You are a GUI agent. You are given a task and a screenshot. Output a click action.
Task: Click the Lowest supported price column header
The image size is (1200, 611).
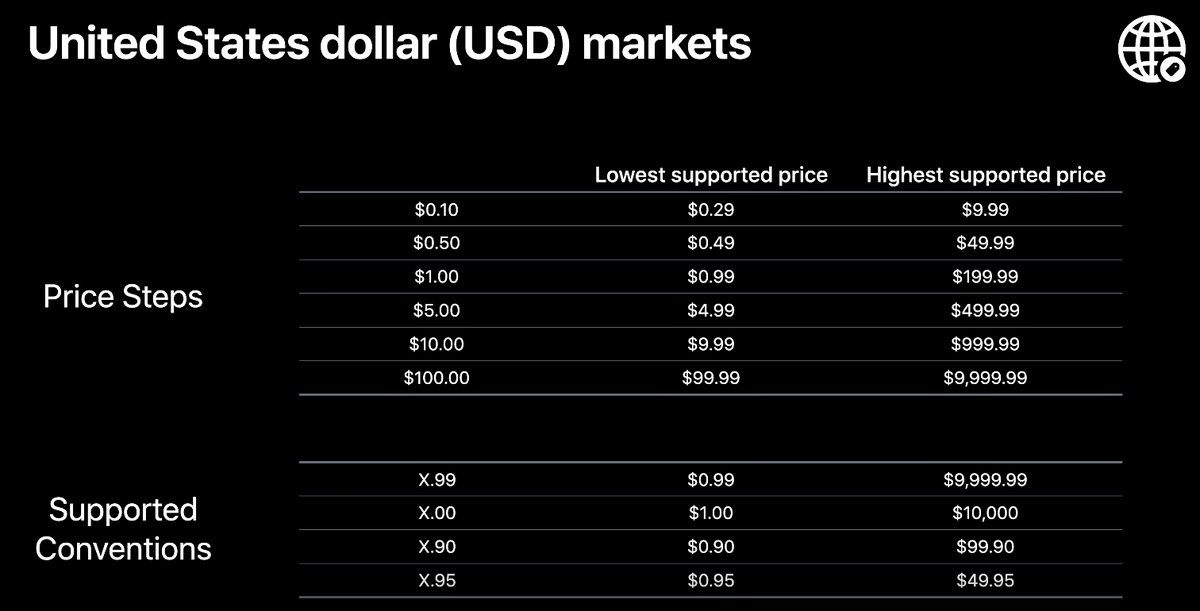pyautogui.click(x=711, y=175)
